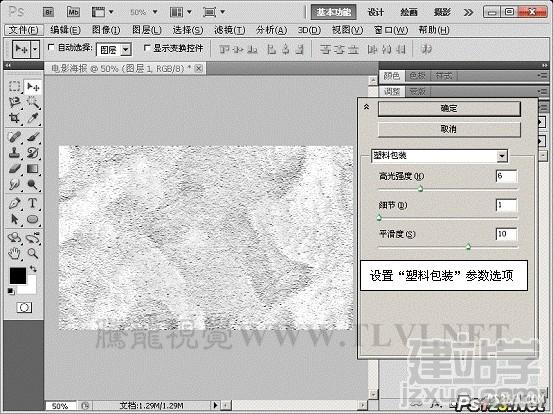Click the 取消 button
Viewport: 553px width, 414px height.
coord(449,129)
